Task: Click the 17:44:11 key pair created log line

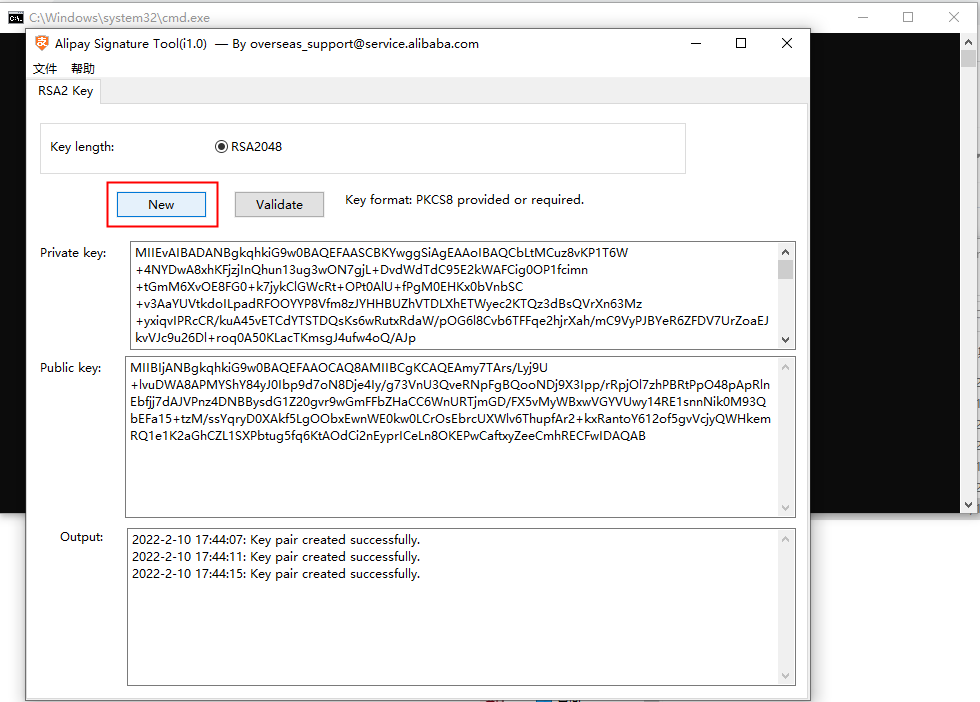Action: click(276, 556)
